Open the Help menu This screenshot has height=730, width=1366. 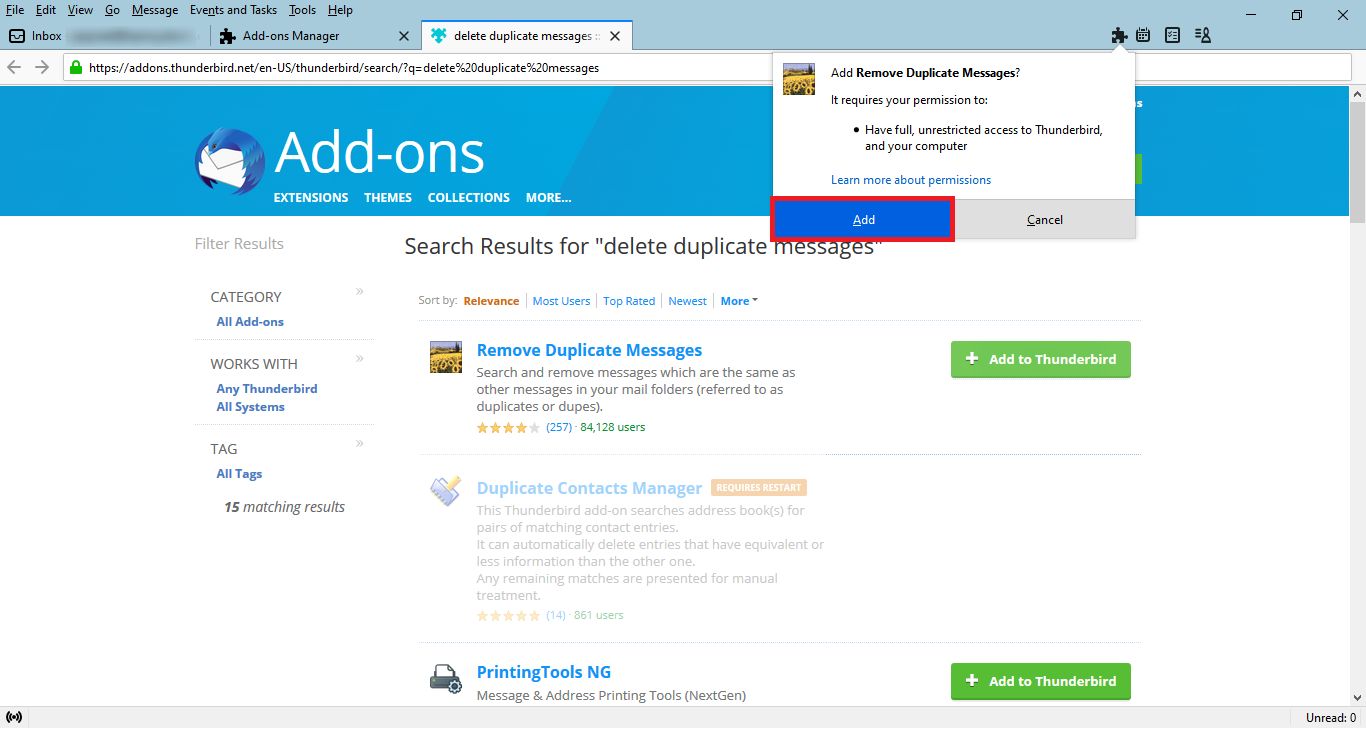(340, 10)
